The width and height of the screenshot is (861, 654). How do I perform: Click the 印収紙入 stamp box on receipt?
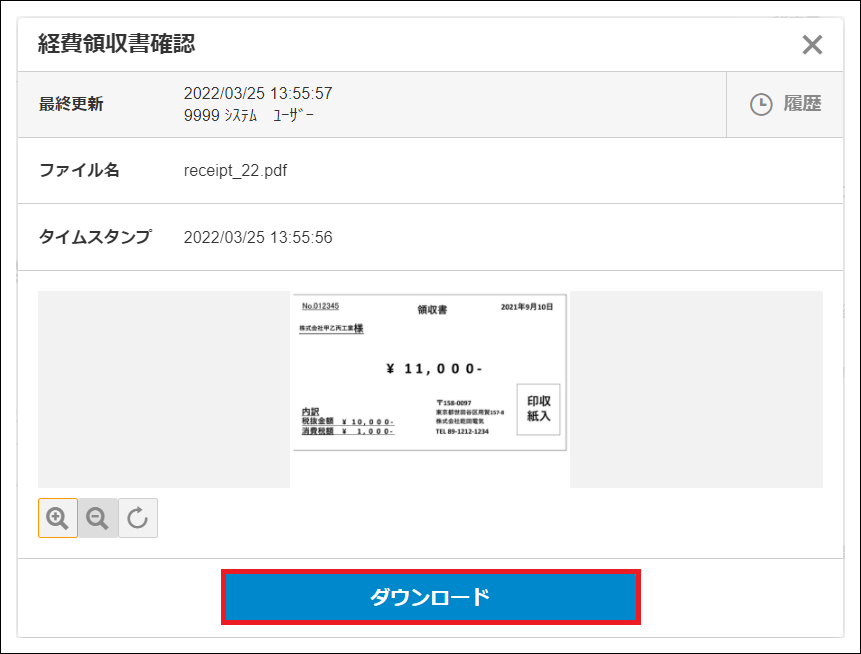(x=538, y=409)
